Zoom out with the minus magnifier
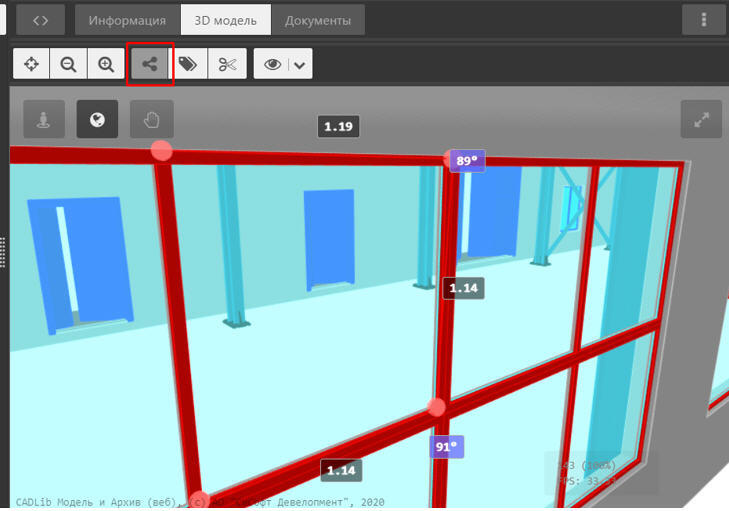The height and width of the screenshot is (511, 729). [69, 64]
